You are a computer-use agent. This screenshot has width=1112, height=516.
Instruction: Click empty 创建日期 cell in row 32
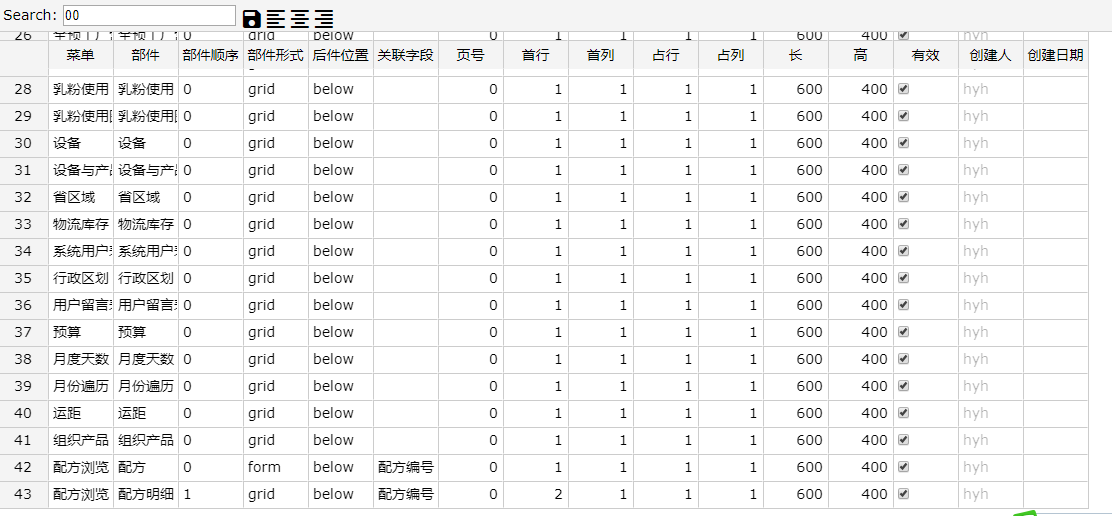(x=1056, y=197)
